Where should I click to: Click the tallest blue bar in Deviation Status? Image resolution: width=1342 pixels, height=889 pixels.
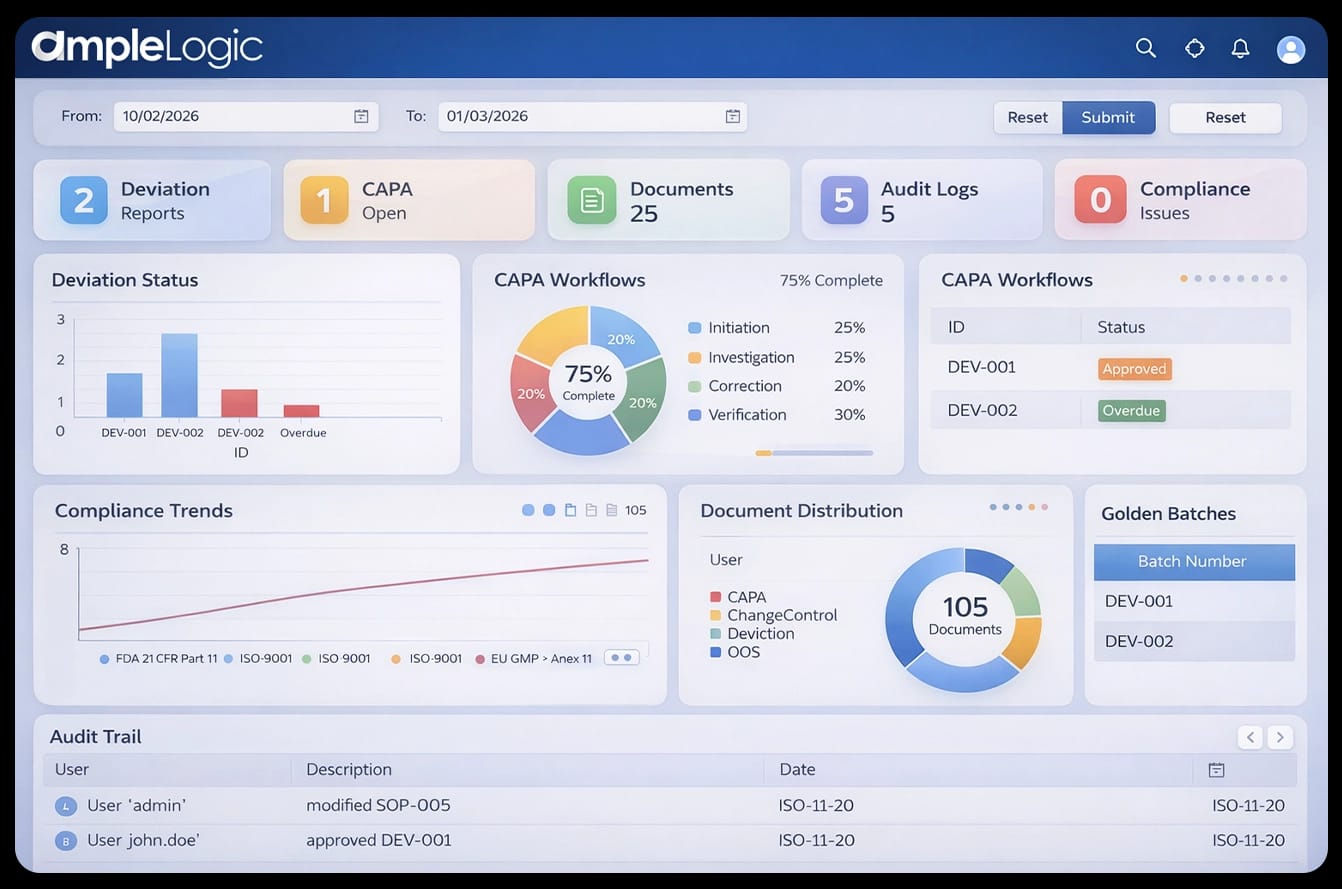pos(179,375)
